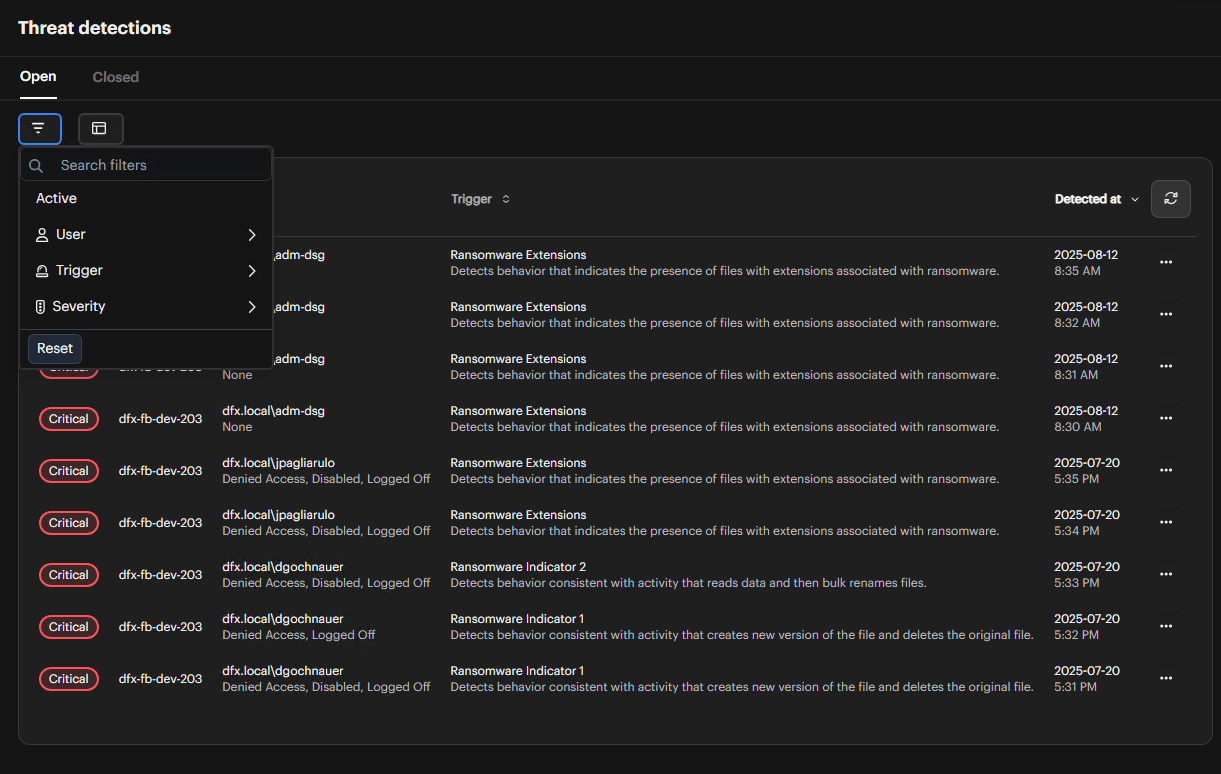
Task: Open more options for the 8:35 AM detection
Action: 1166,263
